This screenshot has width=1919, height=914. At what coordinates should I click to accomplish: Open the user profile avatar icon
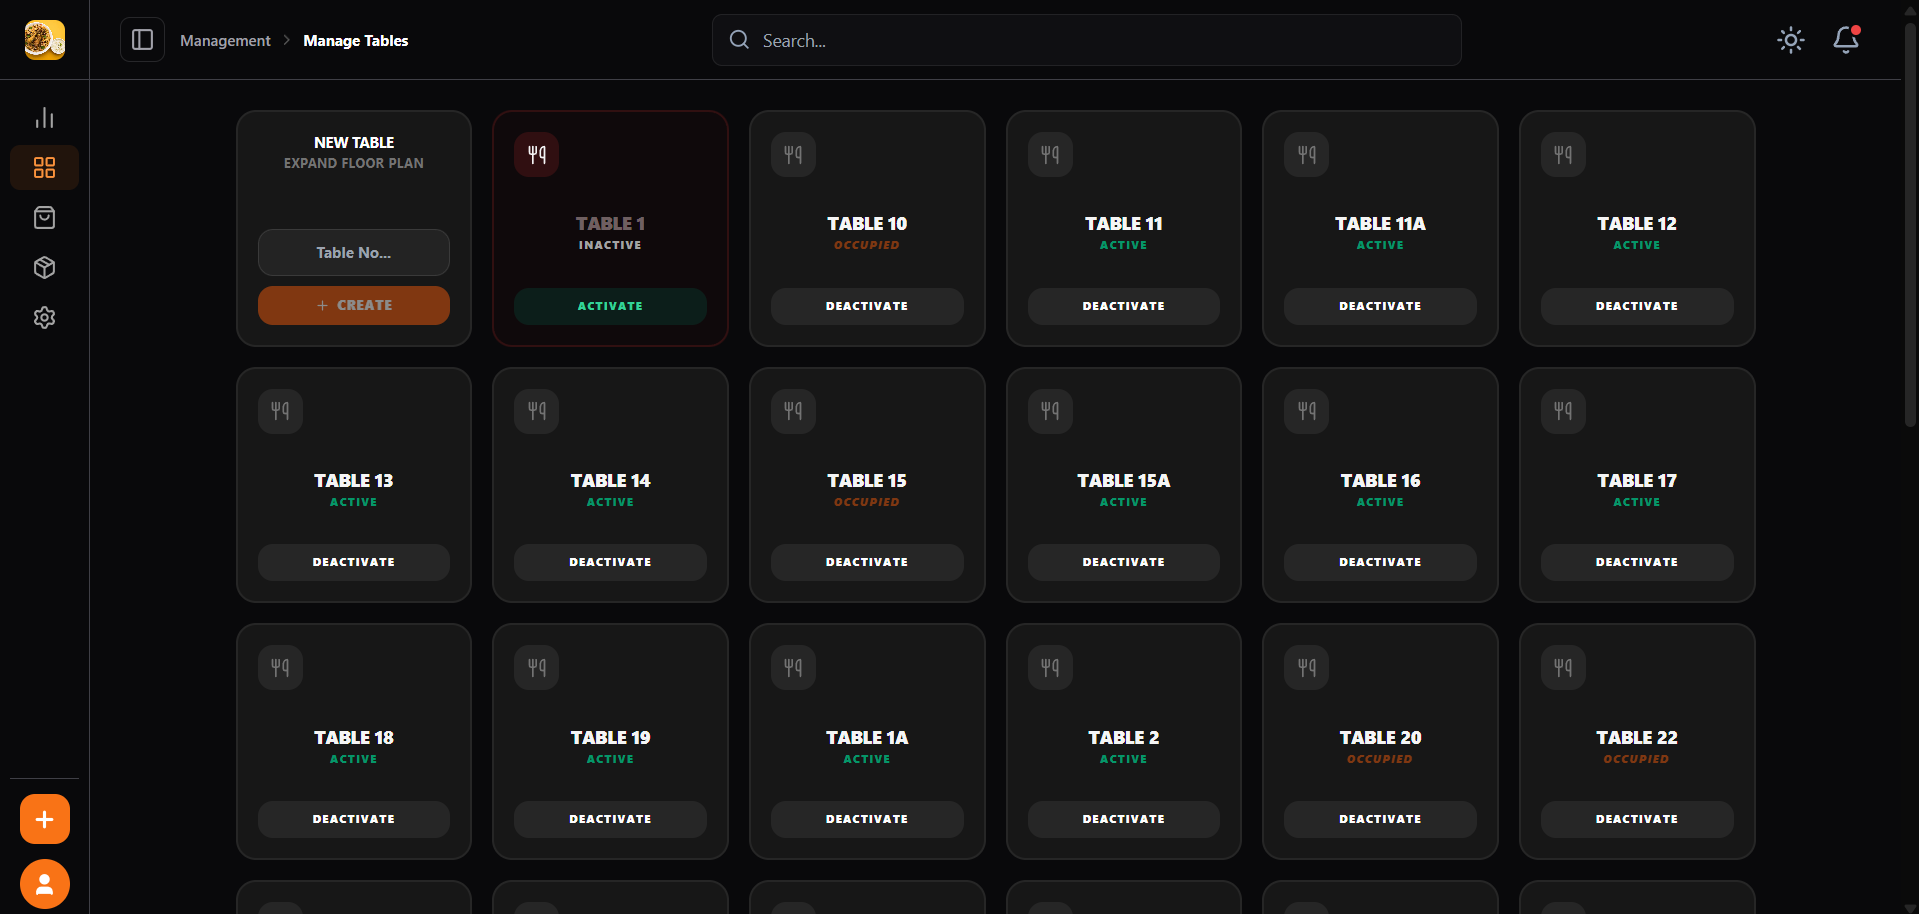45,884
